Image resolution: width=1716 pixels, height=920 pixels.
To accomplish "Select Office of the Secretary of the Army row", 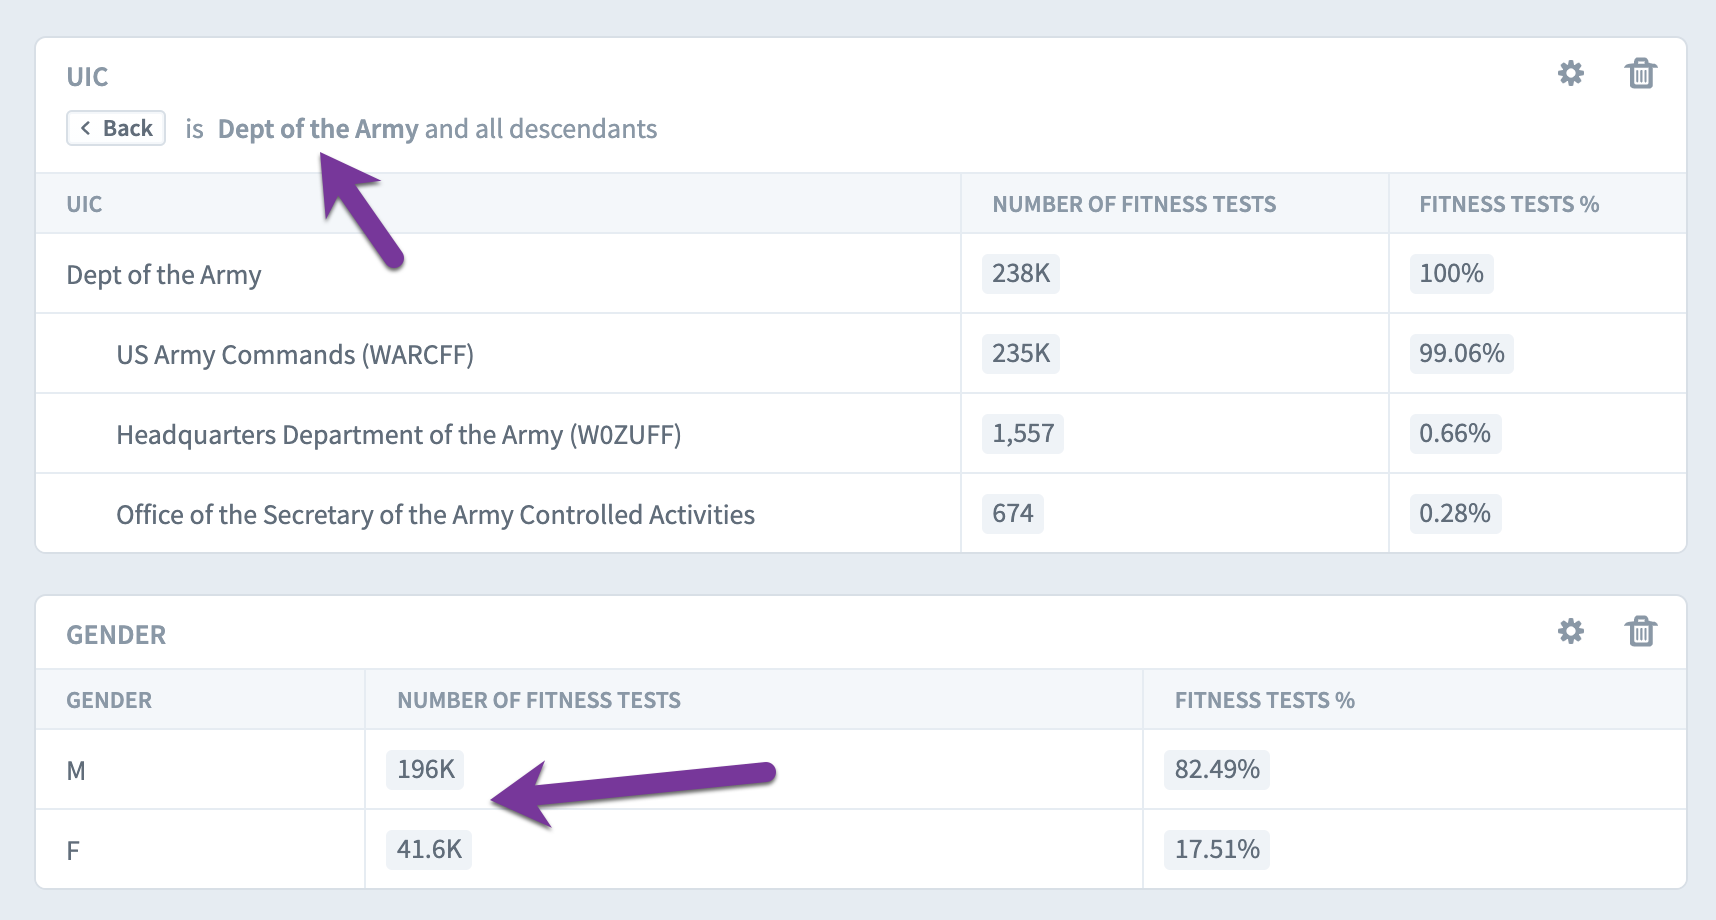I will click(x=861, y=513).
